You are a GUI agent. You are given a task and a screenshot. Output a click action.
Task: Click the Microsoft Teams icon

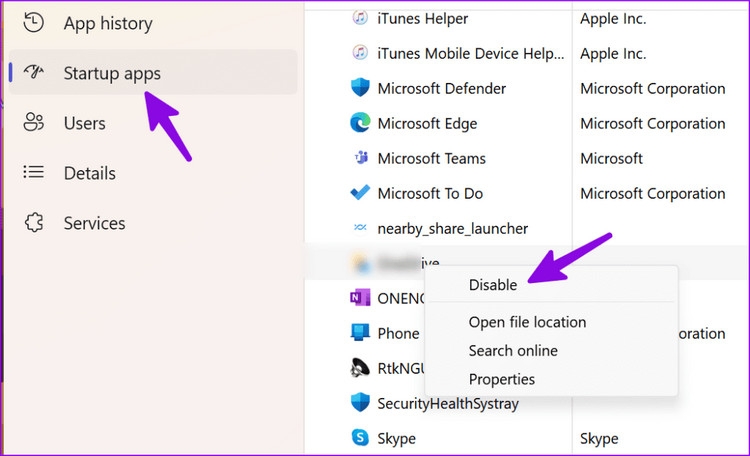pos(361,158)
